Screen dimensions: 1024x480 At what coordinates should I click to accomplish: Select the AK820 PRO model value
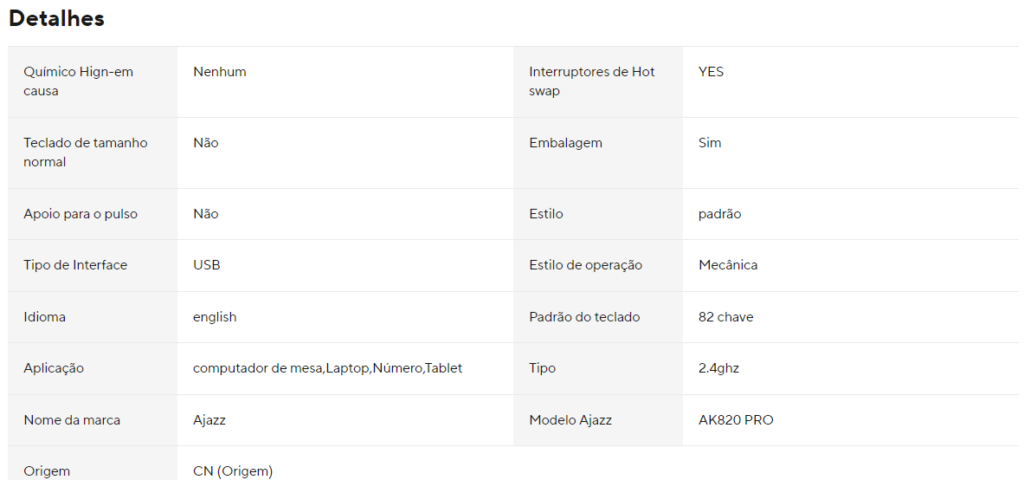(x=735, y=420)
